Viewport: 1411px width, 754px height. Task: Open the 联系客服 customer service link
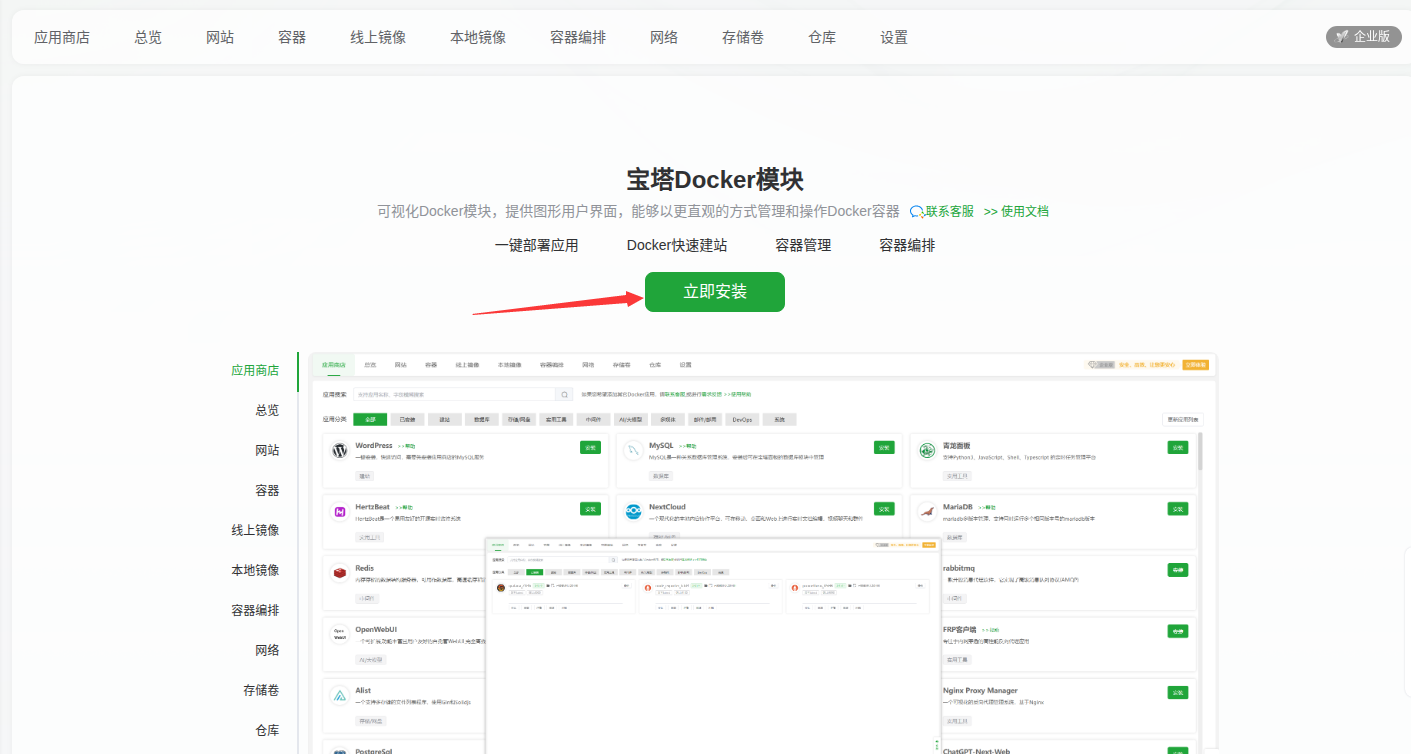pyautogui.click(x=949, y=211)
